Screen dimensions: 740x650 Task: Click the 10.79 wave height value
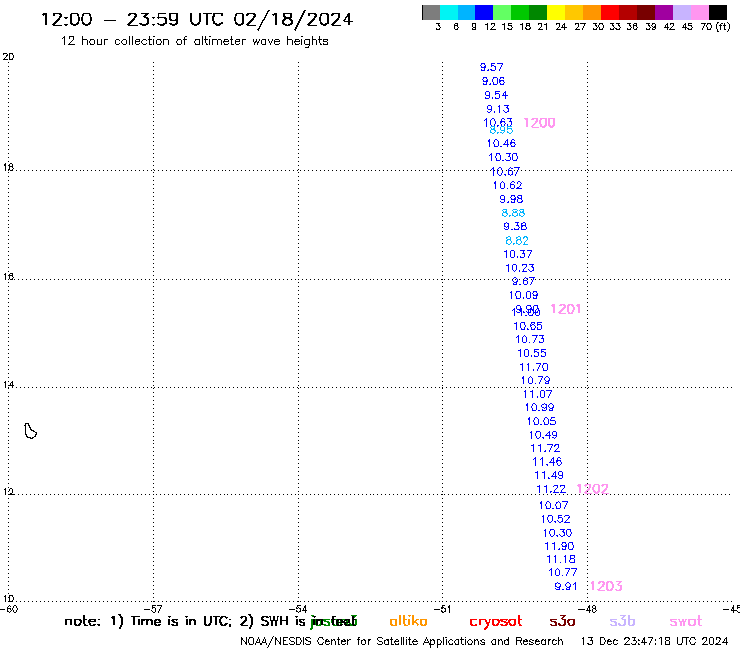535,380
